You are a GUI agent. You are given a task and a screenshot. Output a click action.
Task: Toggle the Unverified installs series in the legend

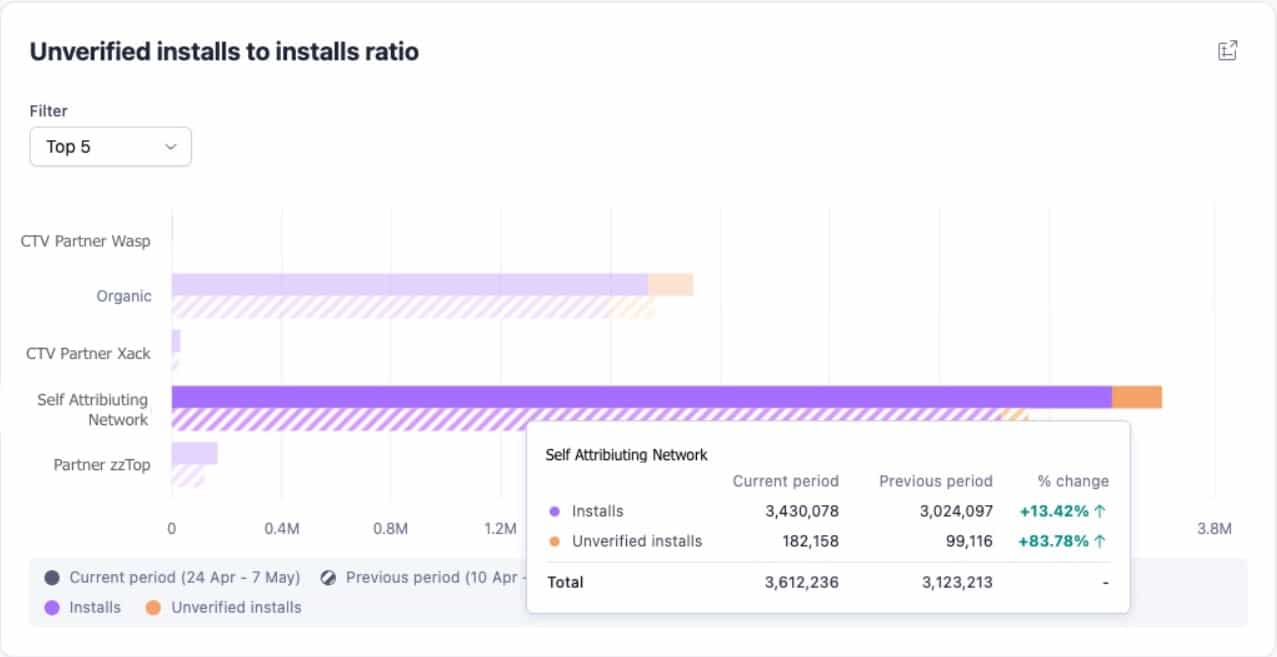click(x=222, y=607)
